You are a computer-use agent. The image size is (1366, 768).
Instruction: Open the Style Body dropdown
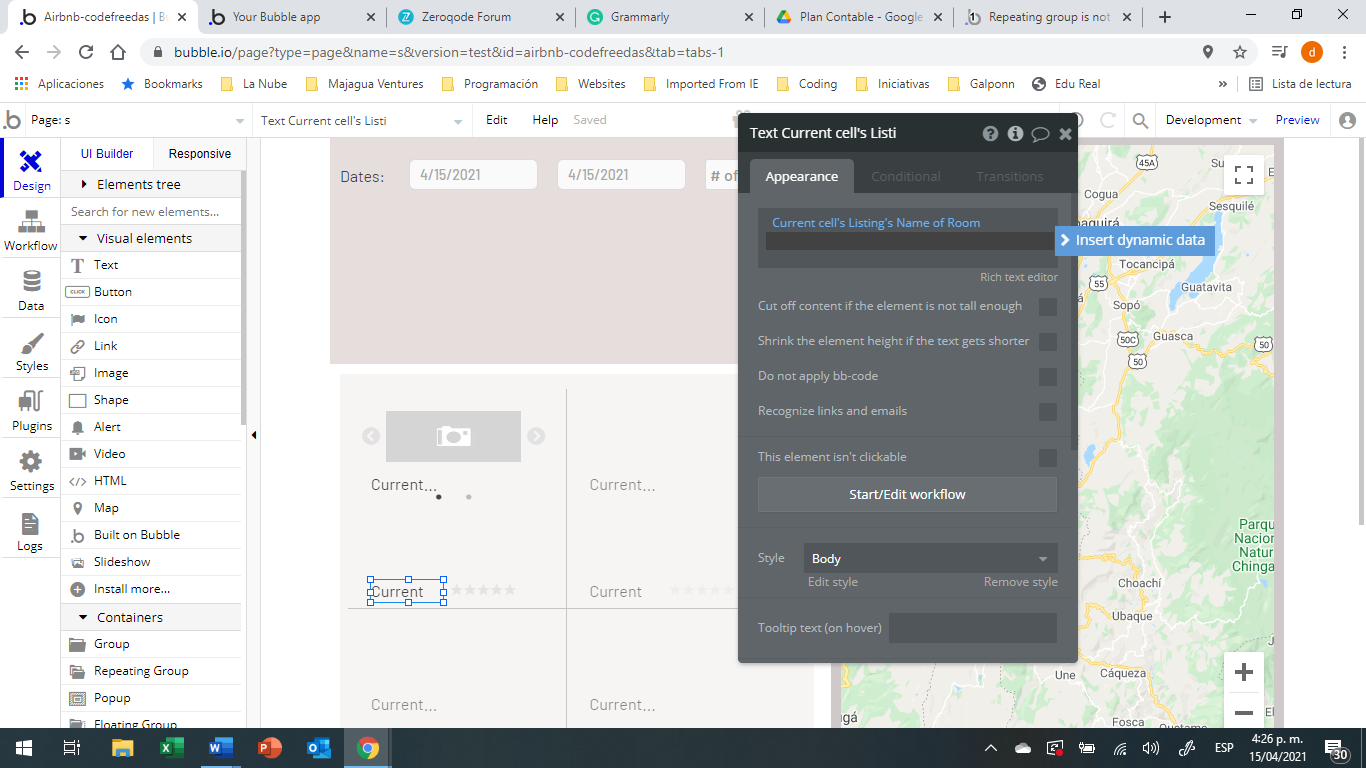(x=930, y=559)
